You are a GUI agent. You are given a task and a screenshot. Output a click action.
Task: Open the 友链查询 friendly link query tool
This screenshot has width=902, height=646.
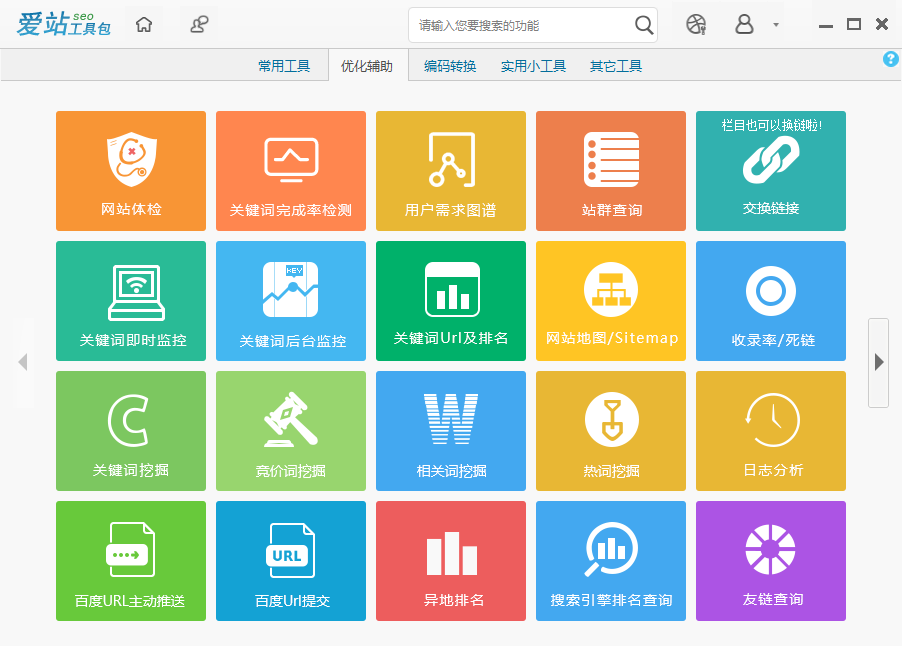pos(770,560)
